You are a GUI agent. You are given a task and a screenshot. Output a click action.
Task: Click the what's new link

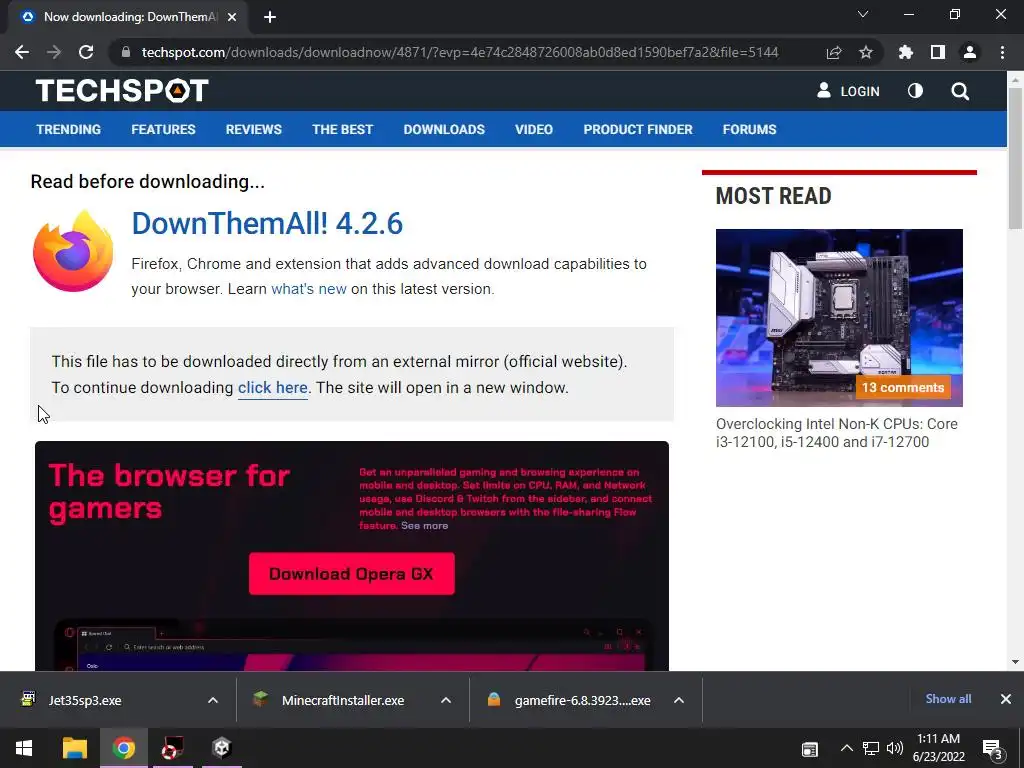pyautogui.click(x=309, y=289)
